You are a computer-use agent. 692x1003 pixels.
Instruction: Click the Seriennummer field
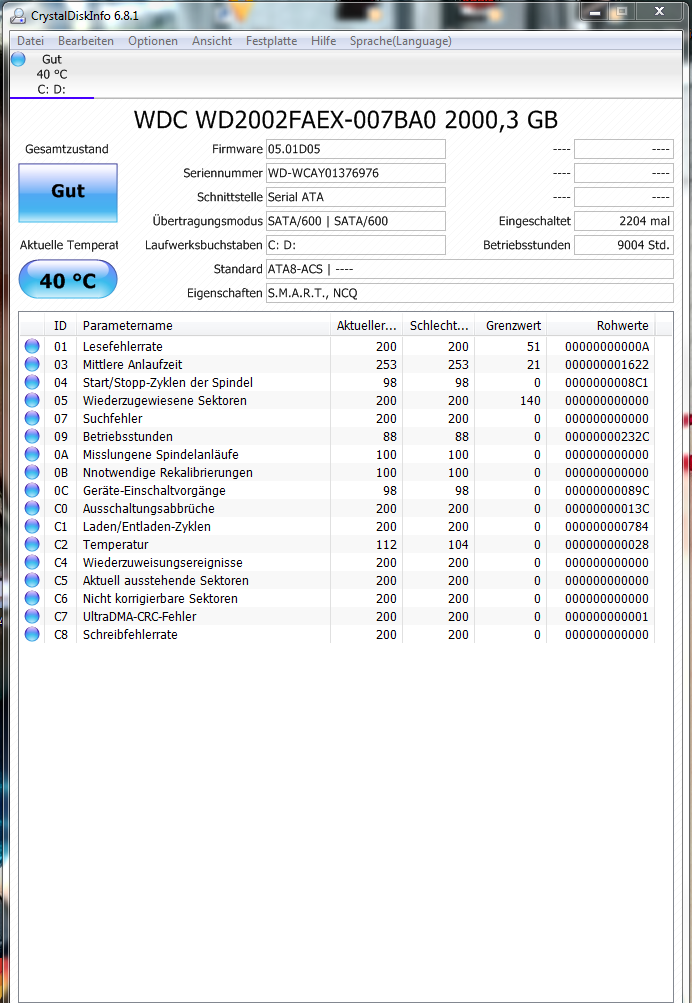pyautogui.click(x=356, y=173)
